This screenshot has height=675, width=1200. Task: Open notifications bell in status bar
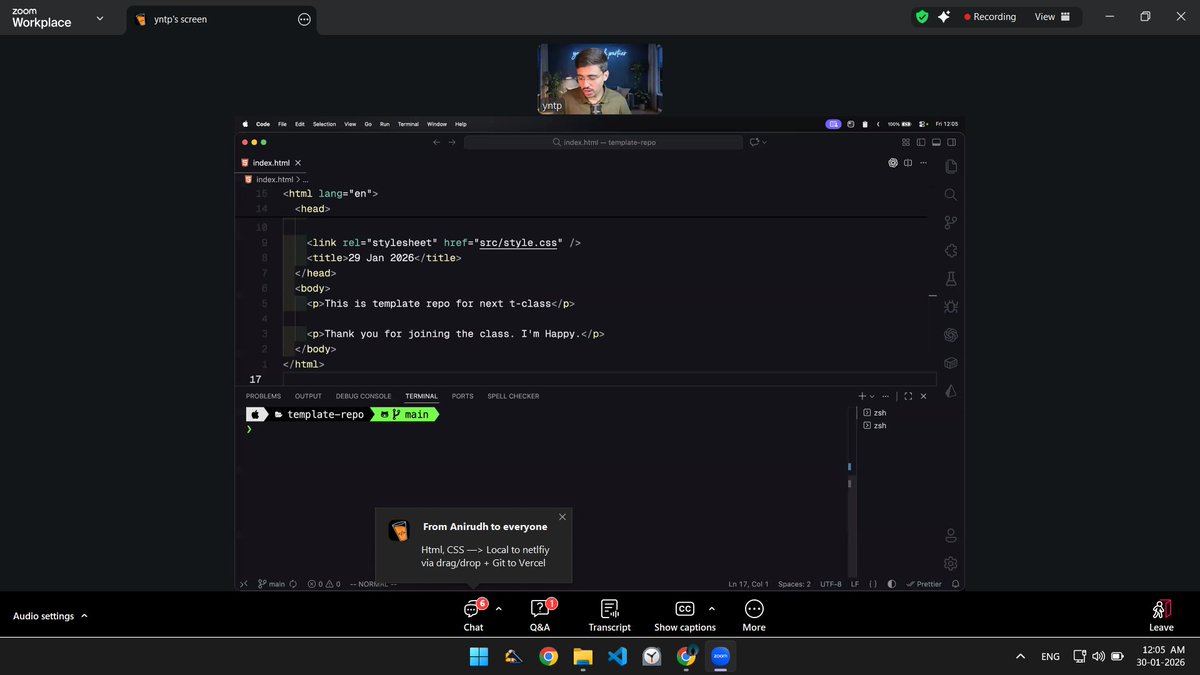click(x=956, y=584)
